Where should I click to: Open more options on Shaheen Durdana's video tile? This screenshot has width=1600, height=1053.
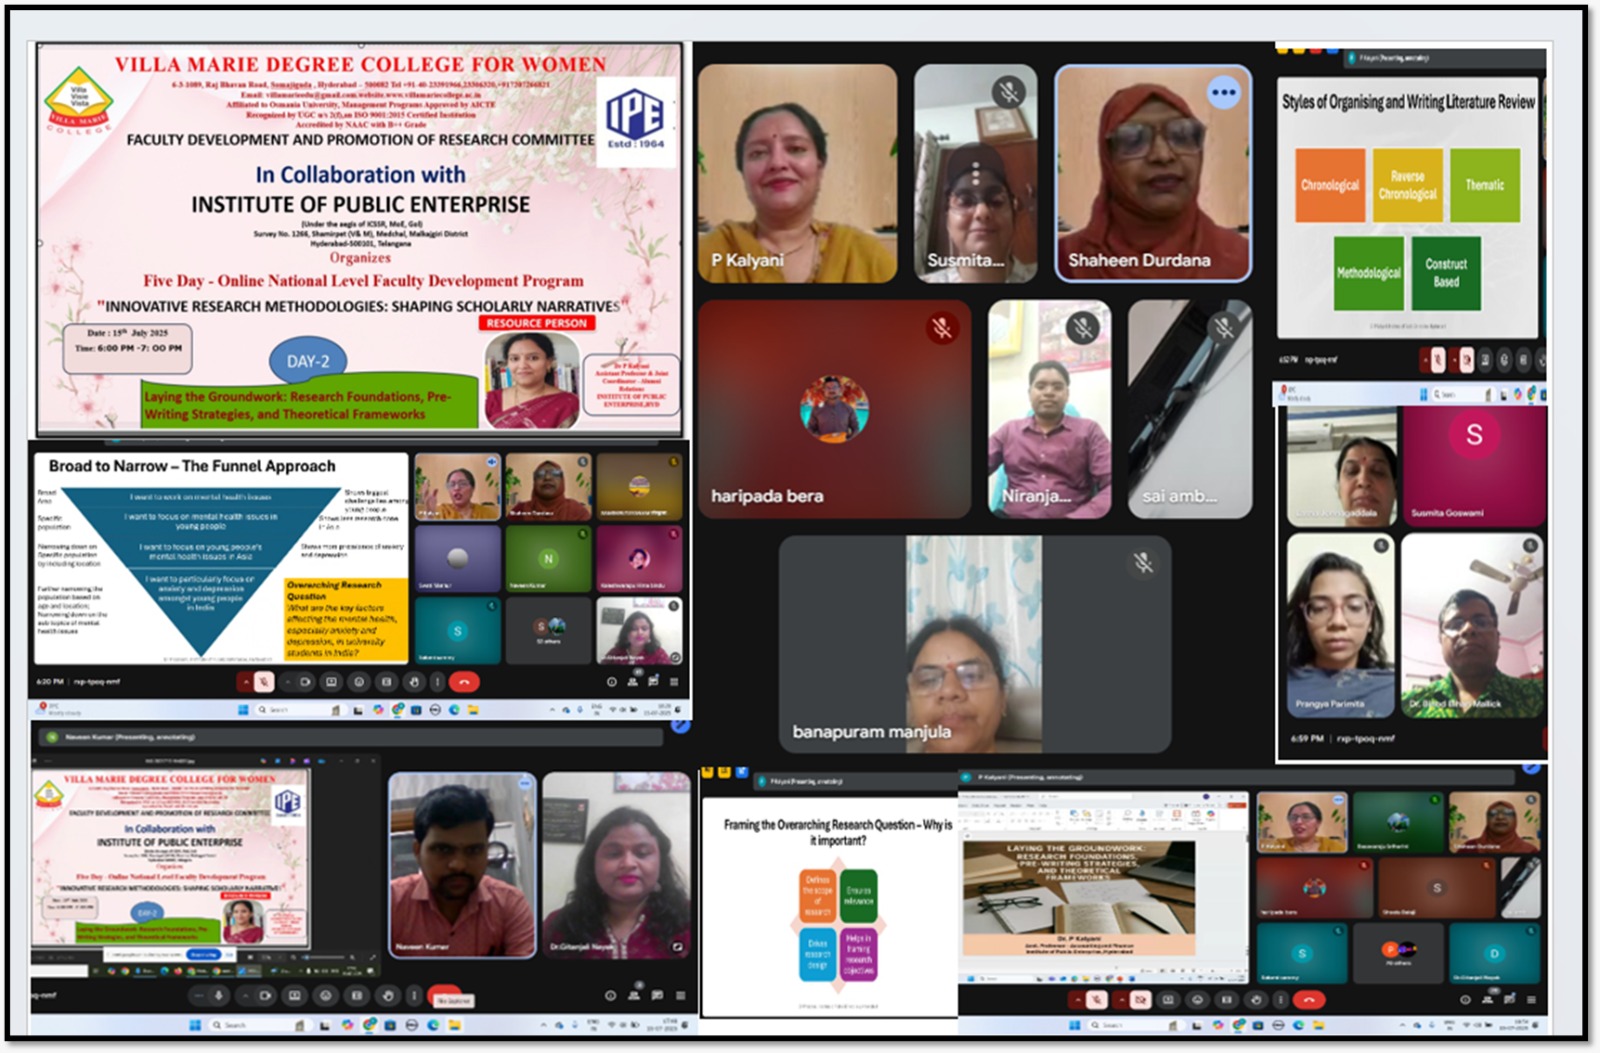coord(1223,93)
